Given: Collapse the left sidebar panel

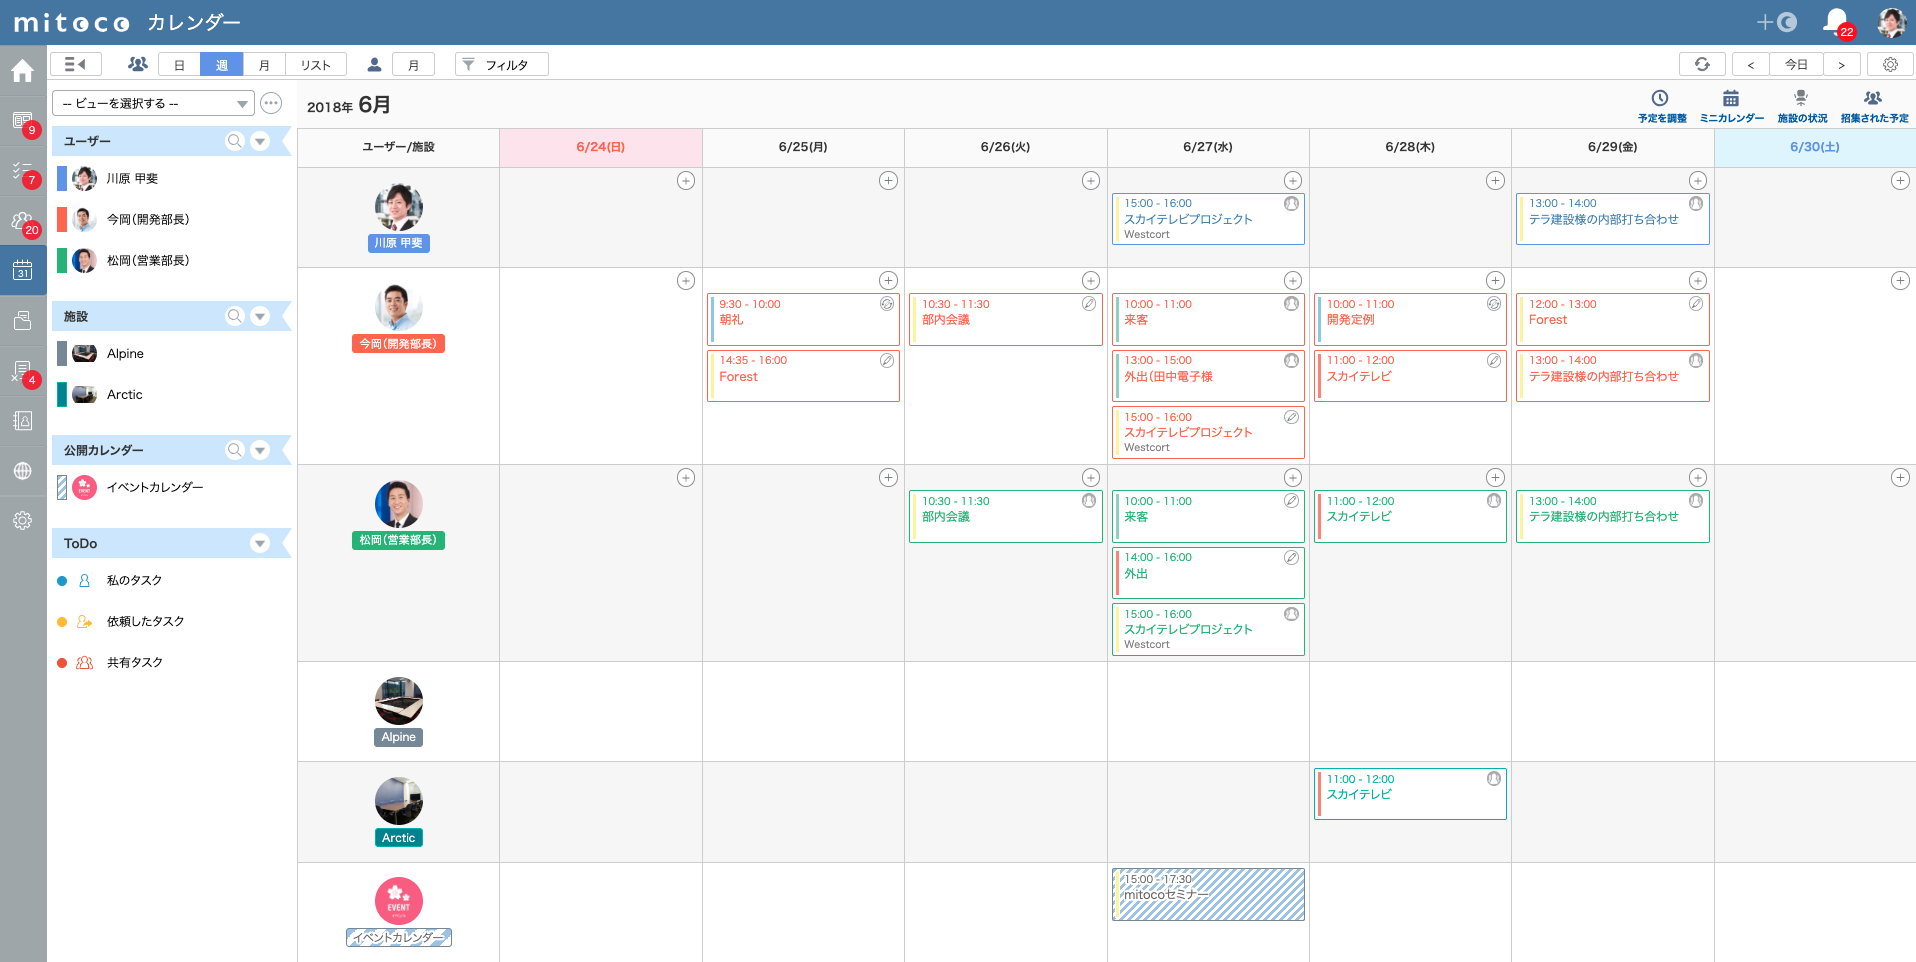Looking at the screenshot, I should pos(75,64).
